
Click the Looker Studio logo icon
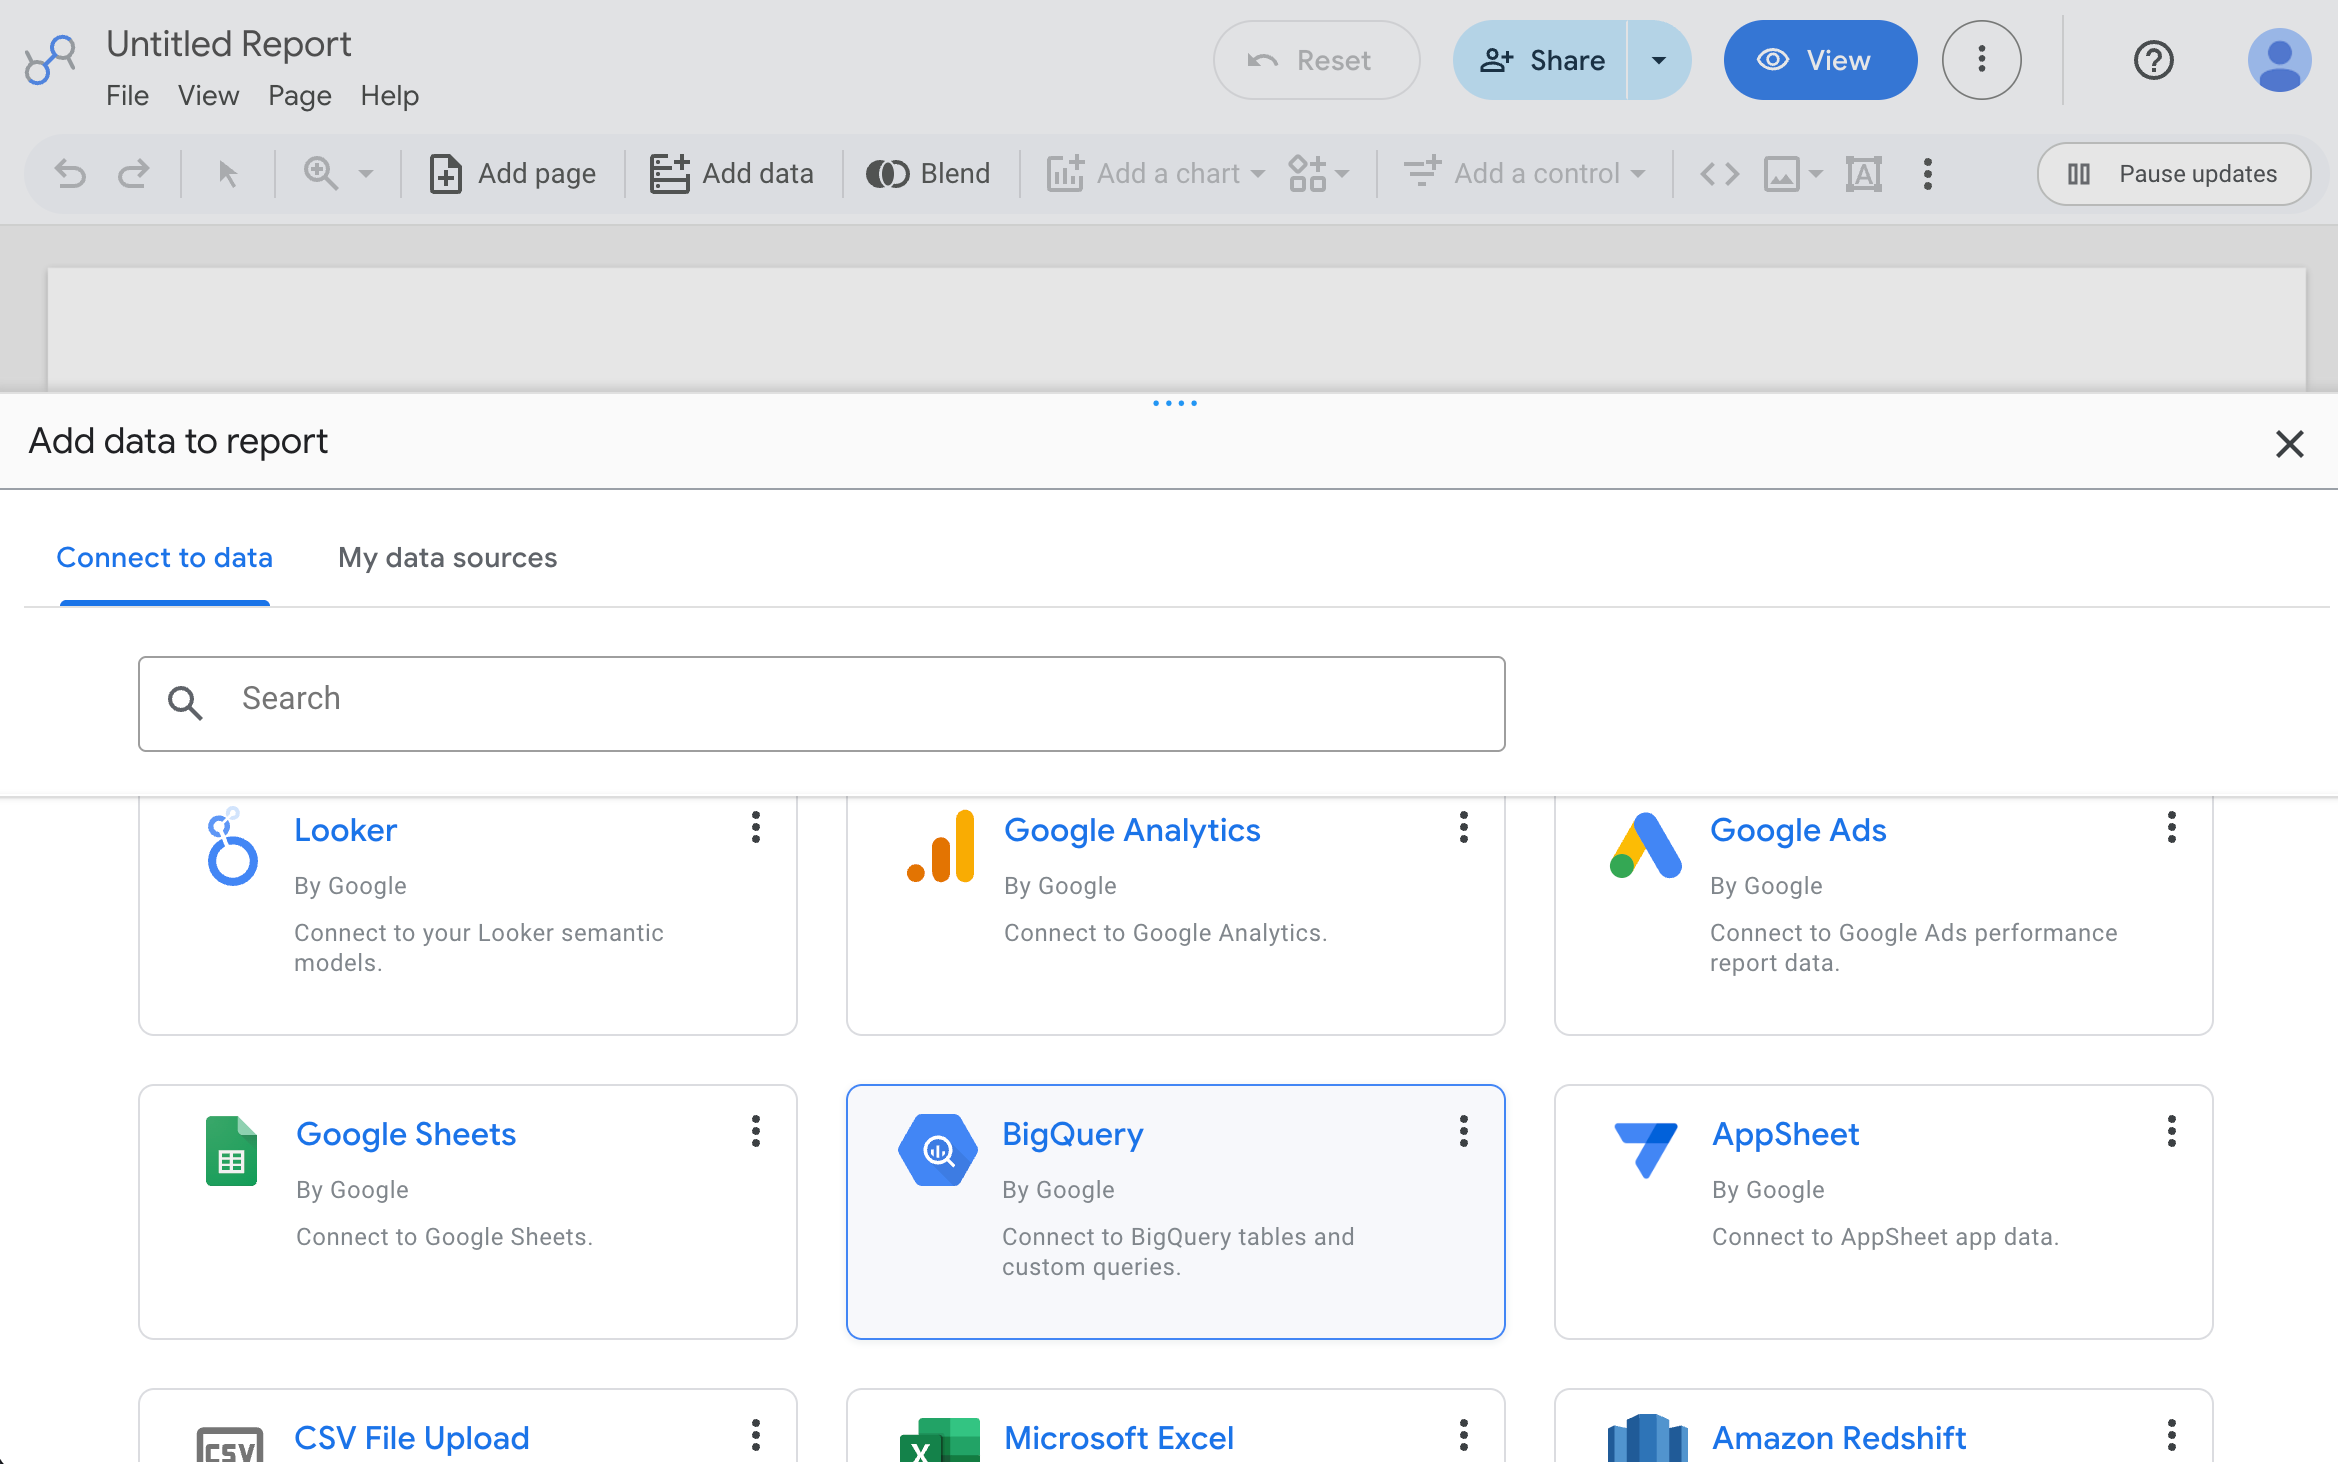[x=50, y=60]
